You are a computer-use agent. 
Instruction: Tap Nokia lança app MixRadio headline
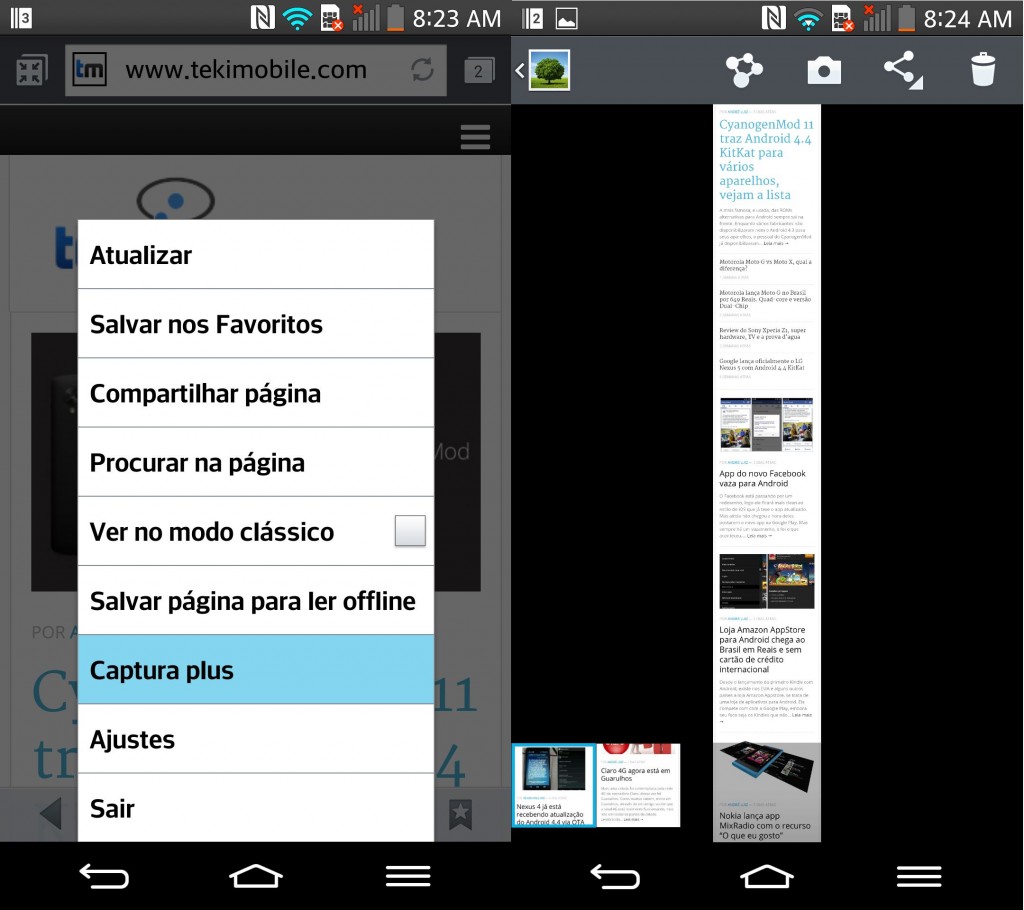(765, 826)
